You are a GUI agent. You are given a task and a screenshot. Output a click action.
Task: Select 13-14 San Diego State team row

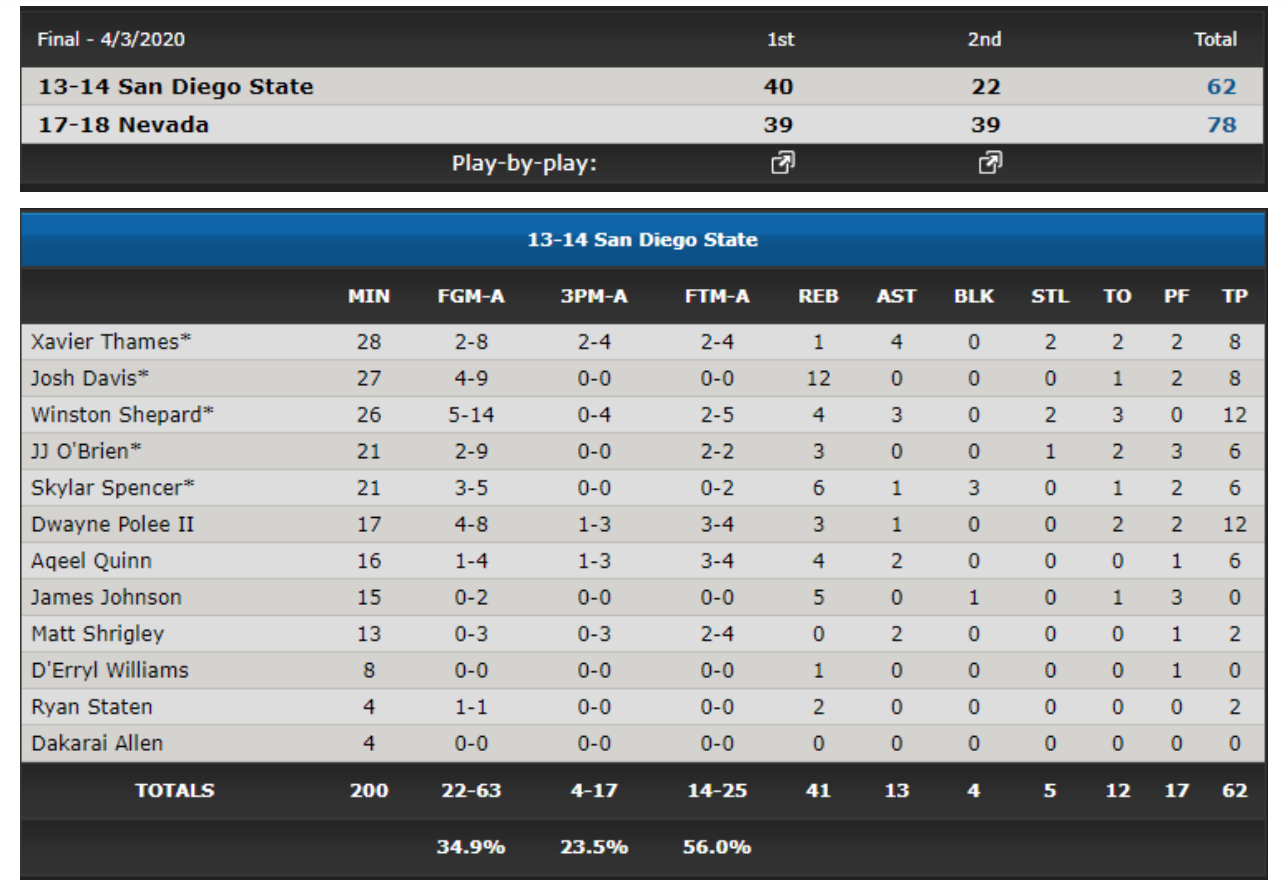point(644,87)
